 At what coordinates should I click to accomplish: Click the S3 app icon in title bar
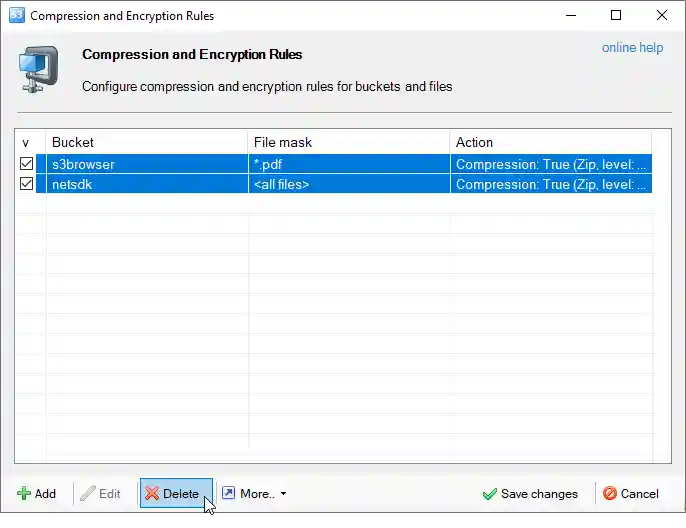16,16
